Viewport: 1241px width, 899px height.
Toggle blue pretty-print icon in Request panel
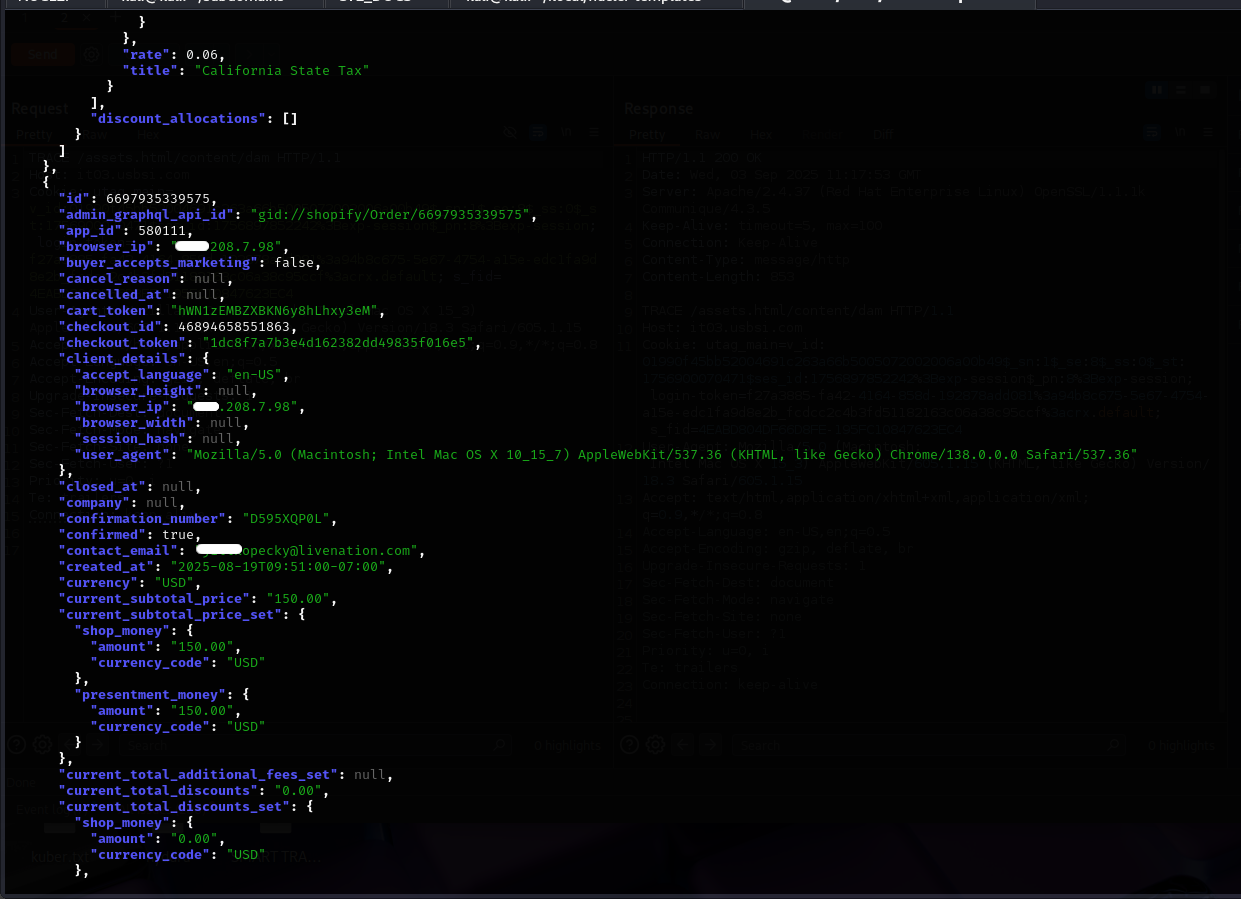pyautogui.click(x=537, y=133)
